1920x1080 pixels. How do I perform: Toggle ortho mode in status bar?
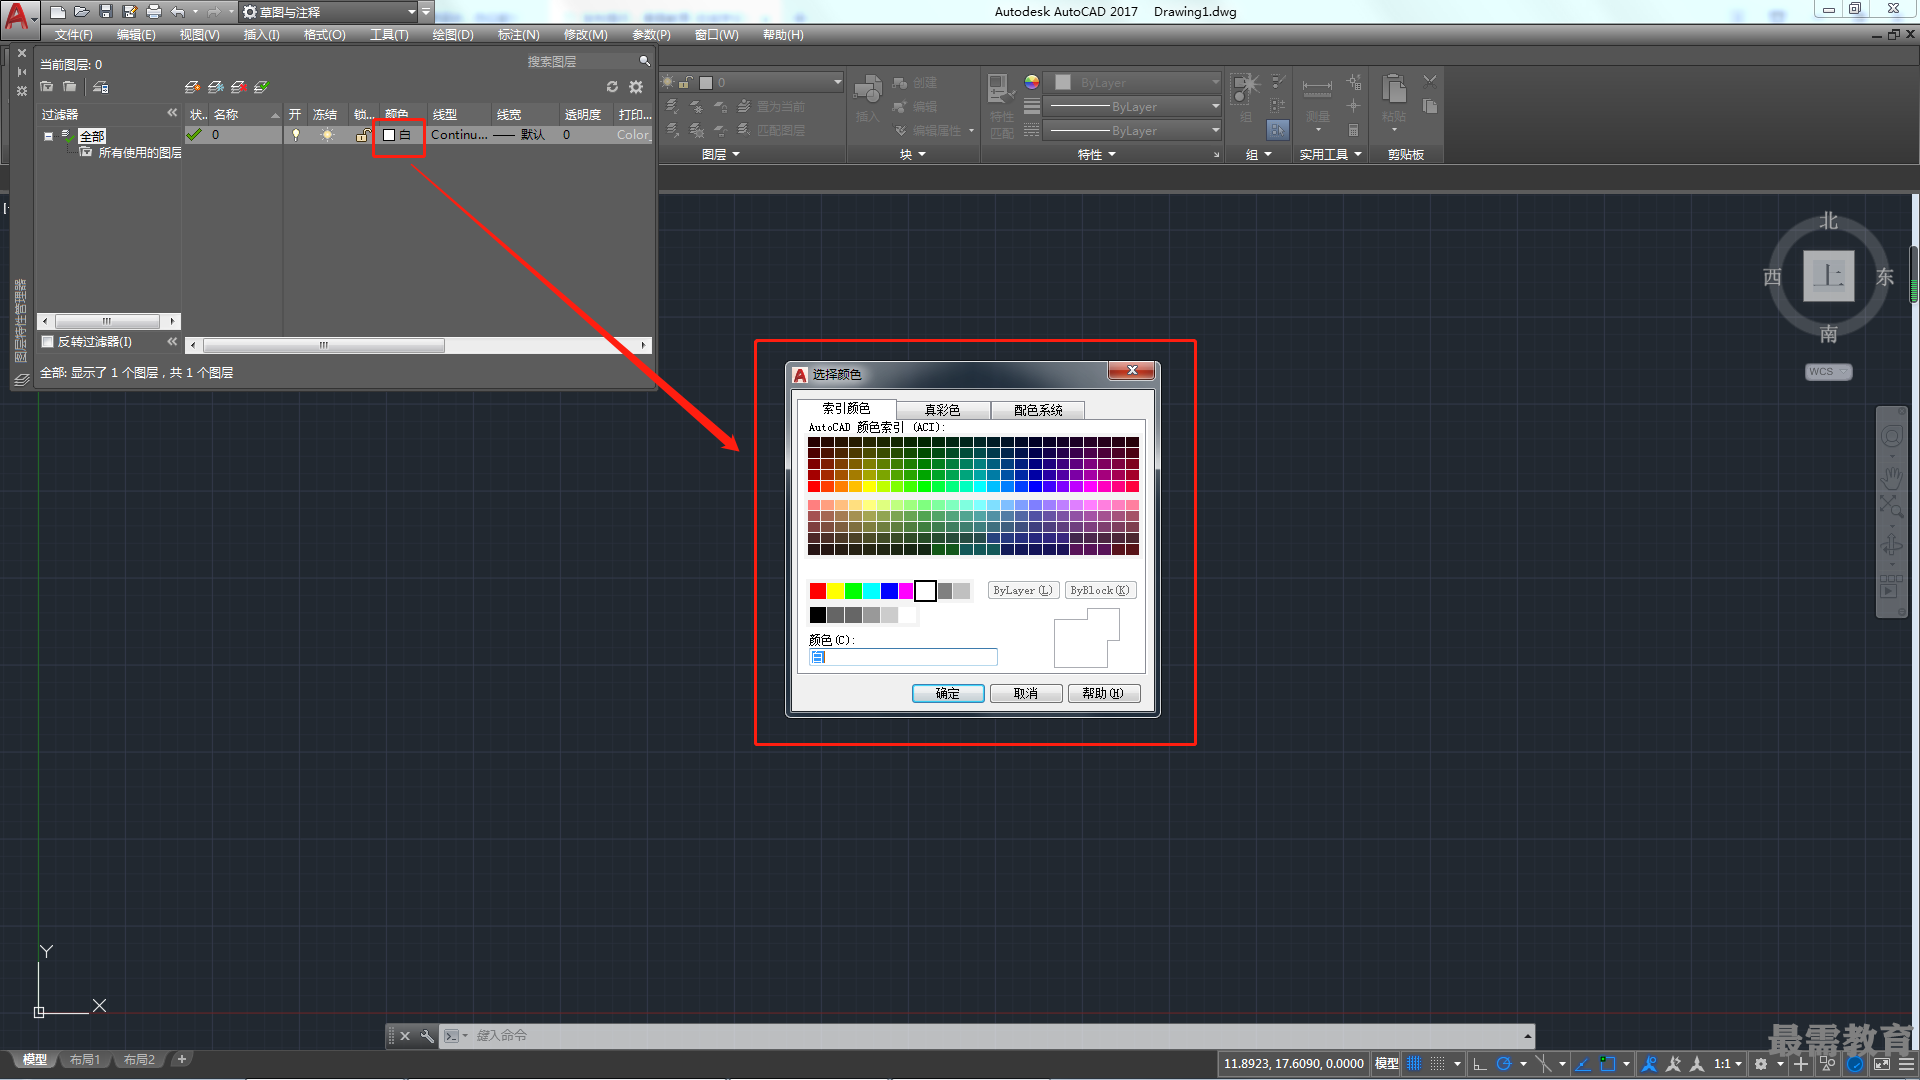(1480, 1064)
